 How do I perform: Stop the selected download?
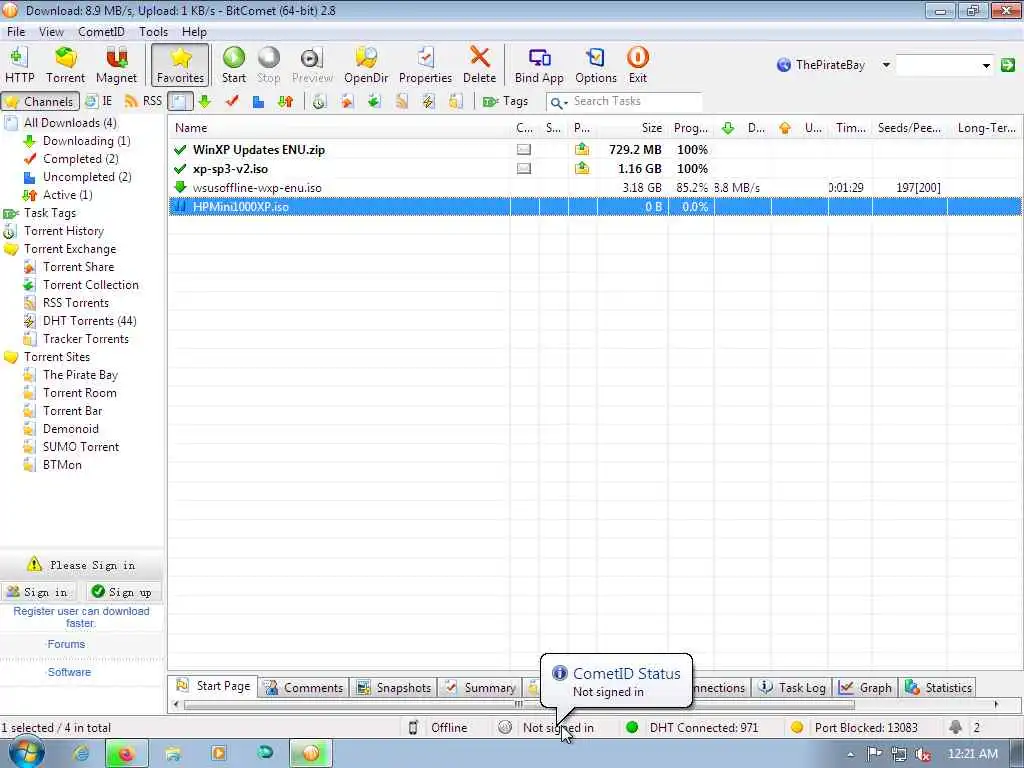coord(268,65)
